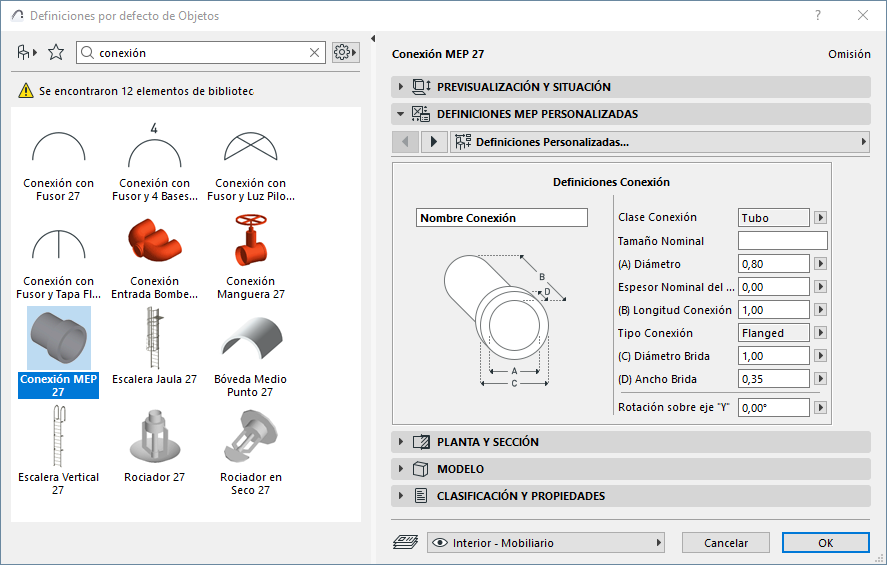Select Escalera Jaula 27 object
This screenshot has height=565, width=887.
pos(154,346)
